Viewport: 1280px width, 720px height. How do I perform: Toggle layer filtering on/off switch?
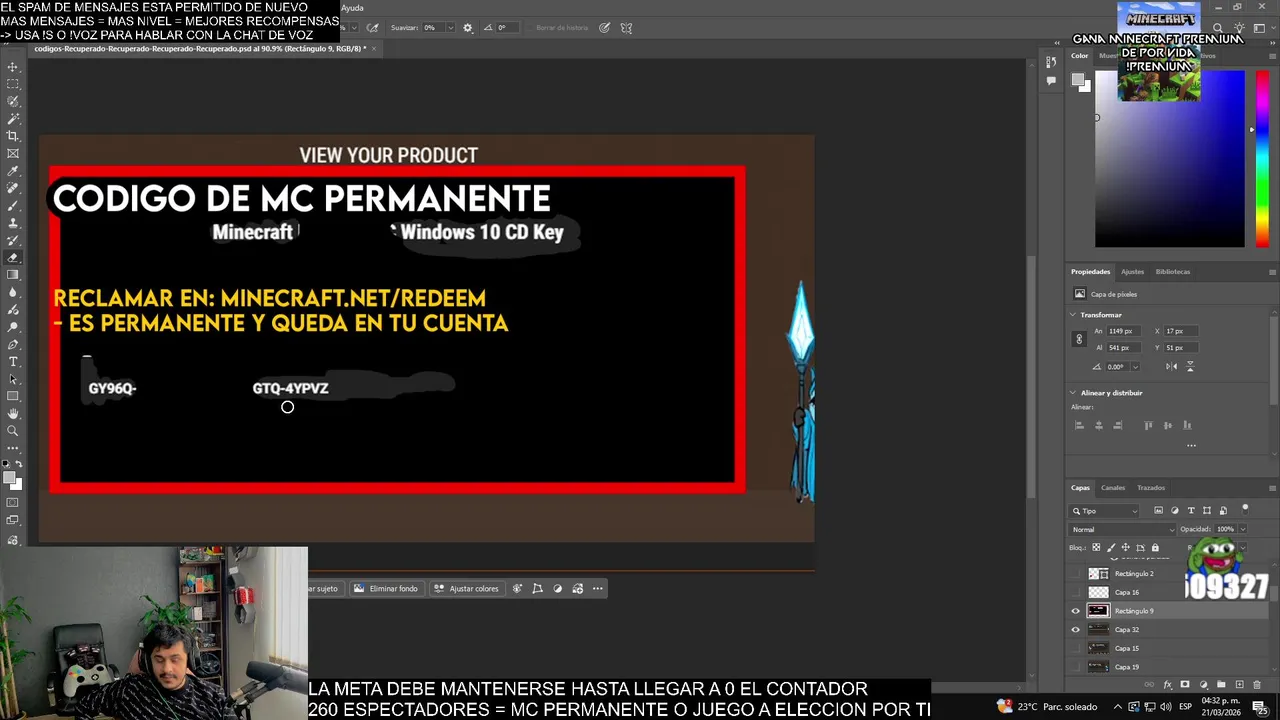[x=1245, y=509]
